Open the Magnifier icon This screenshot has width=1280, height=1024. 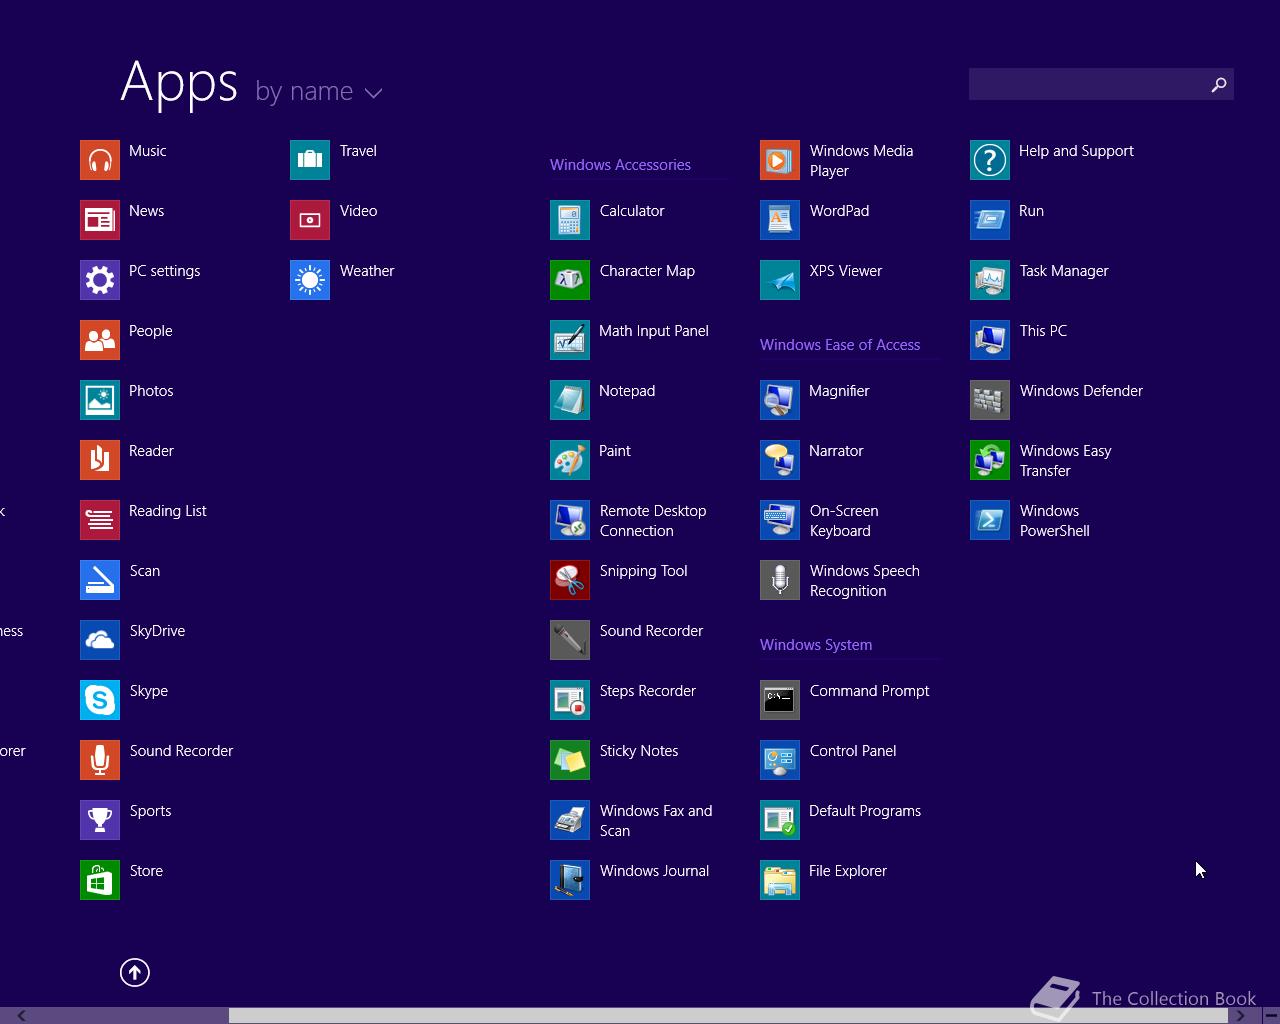(780, 400)
